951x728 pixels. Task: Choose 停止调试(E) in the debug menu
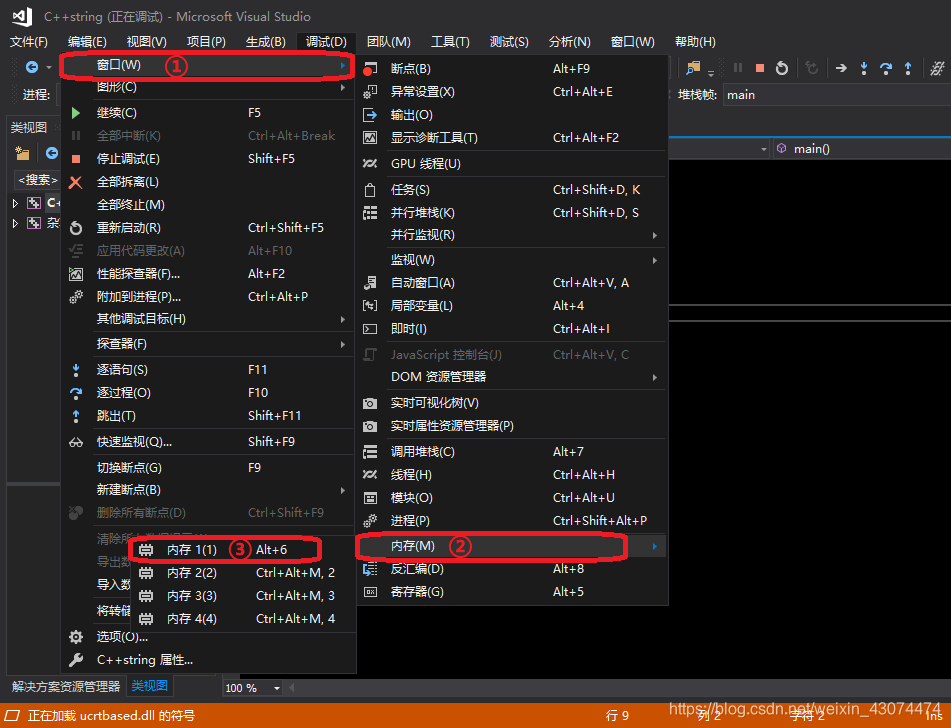209,159
